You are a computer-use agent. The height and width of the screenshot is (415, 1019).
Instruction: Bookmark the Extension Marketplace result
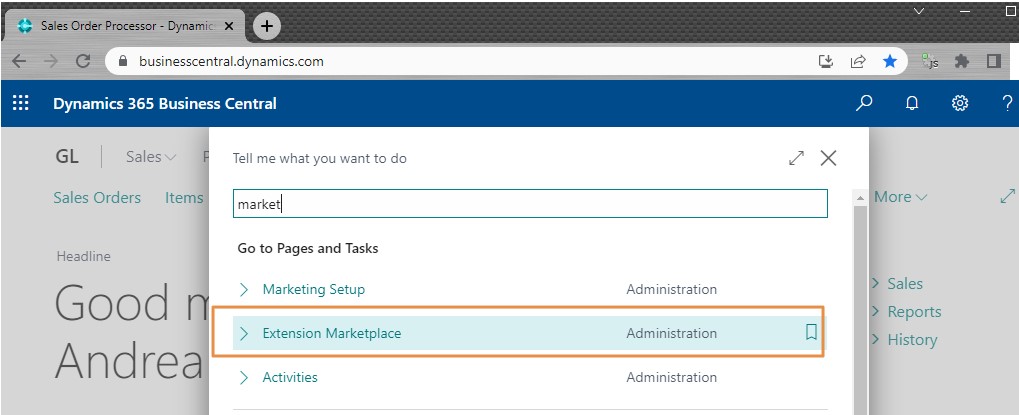coord(811,333)
